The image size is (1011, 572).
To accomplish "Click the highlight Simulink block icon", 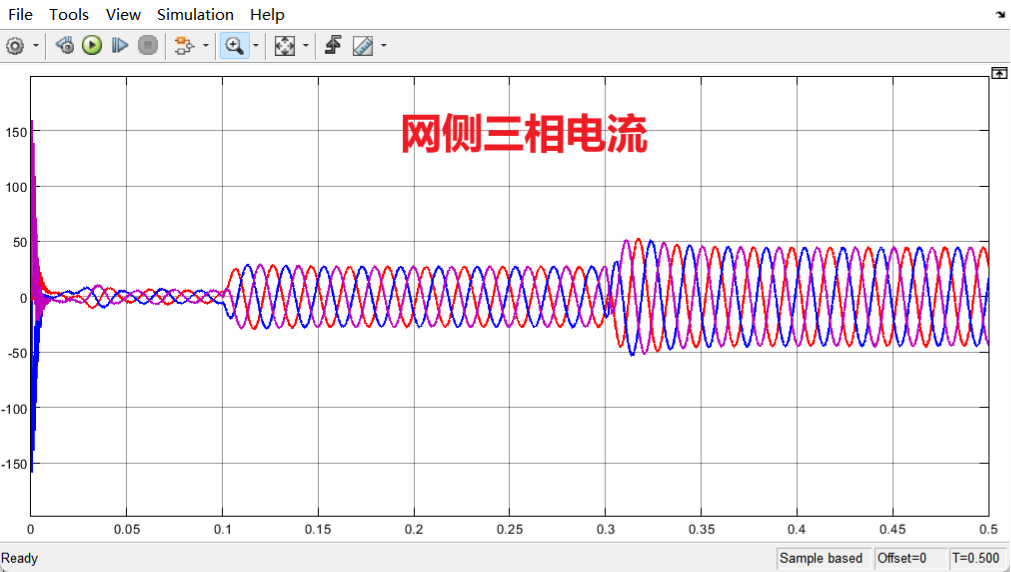I will 184,45.
